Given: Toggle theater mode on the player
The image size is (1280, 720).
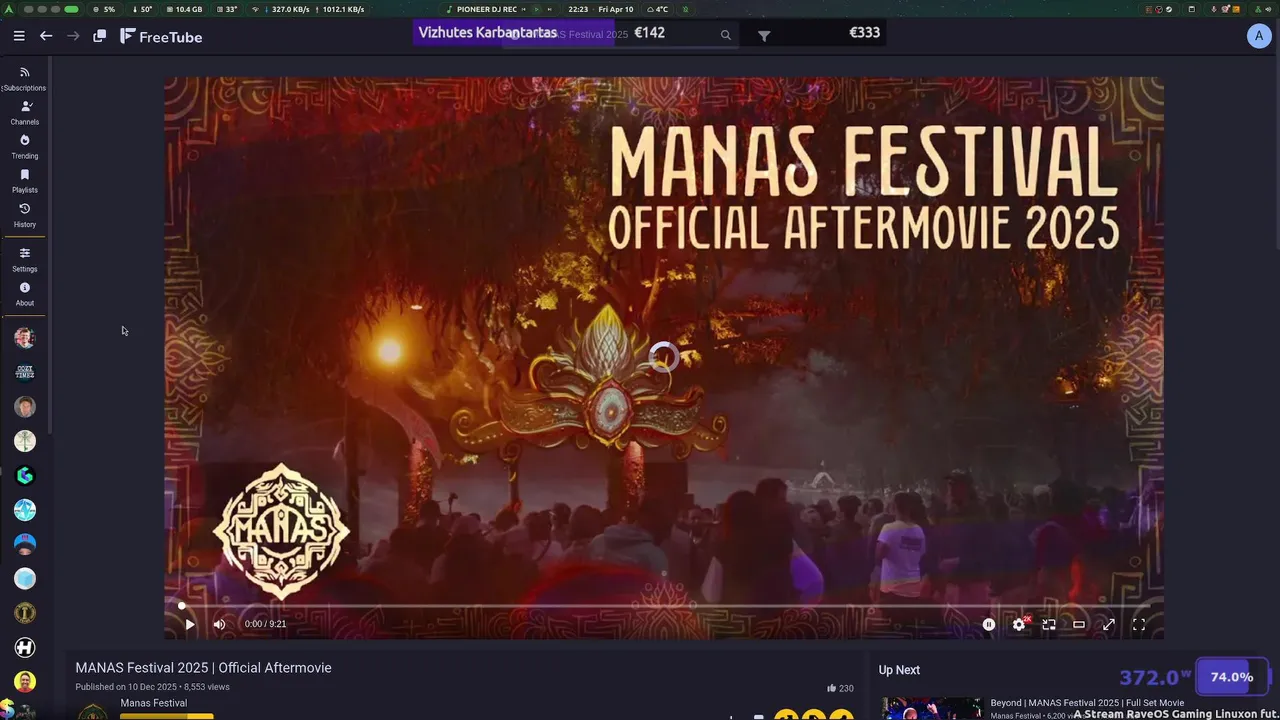Looking at the screenshot, I should [1079, 624].
